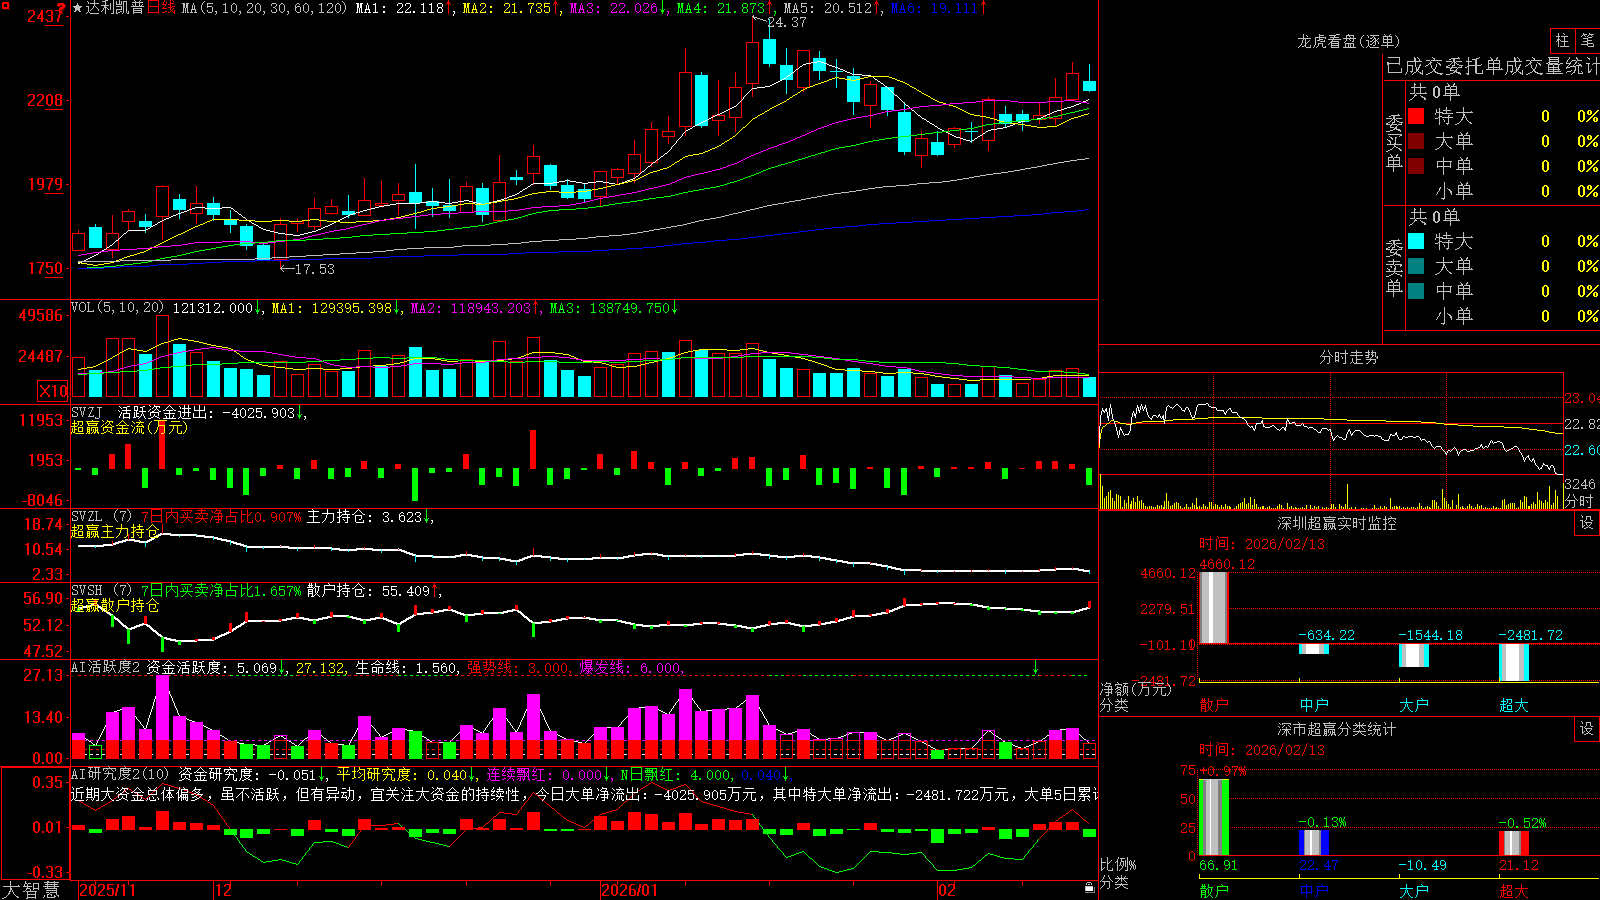1600x900 pixels.
Task: Click the 超大 bar showing -2481.72
Action: tap(1514, 663)
